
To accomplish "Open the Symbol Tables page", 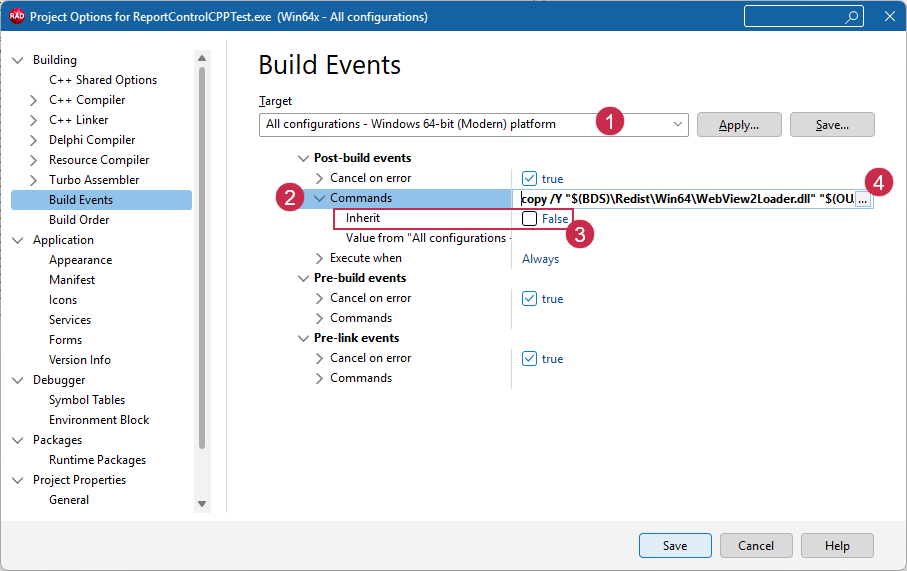I will (x=87, y=400).
